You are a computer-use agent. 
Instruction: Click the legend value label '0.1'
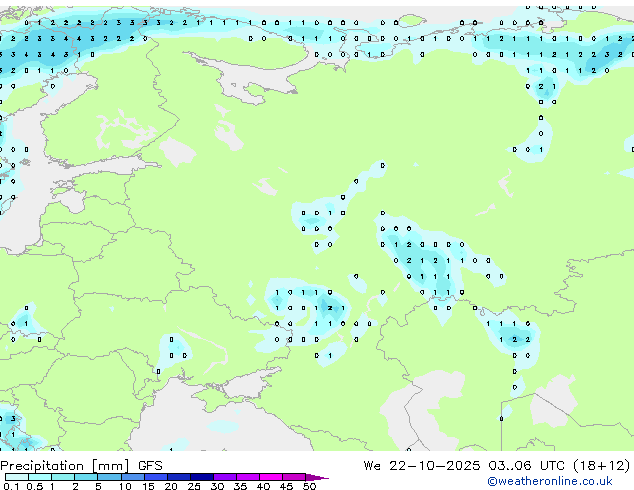click(x=11, y=486)
